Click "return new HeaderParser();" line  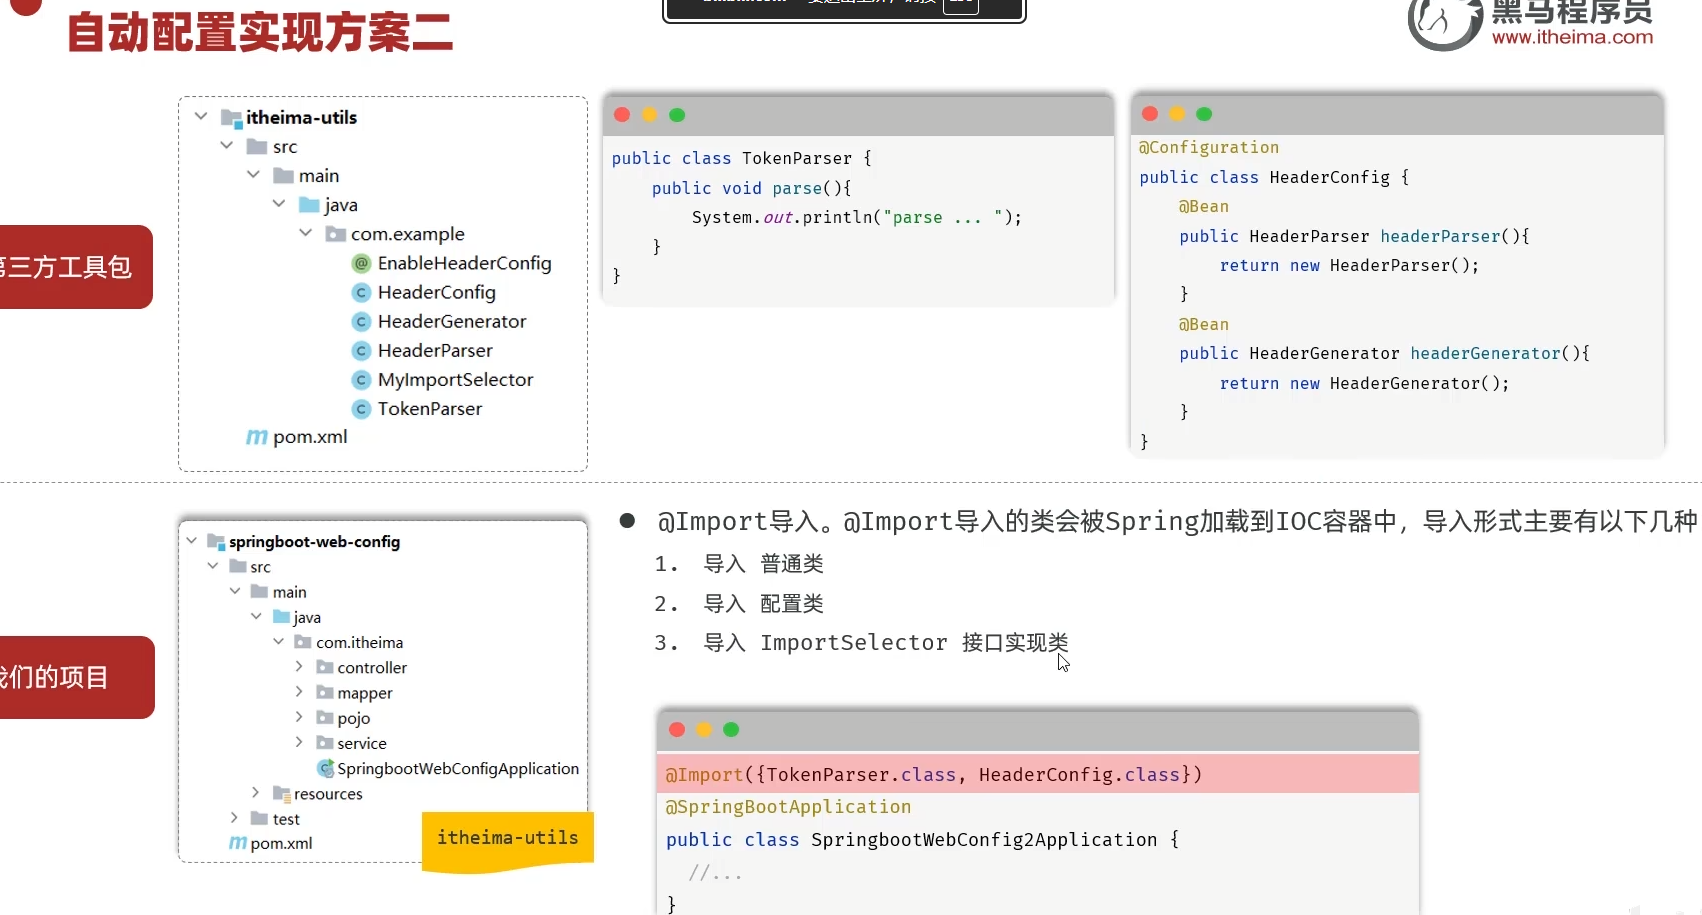(1349, 266)
